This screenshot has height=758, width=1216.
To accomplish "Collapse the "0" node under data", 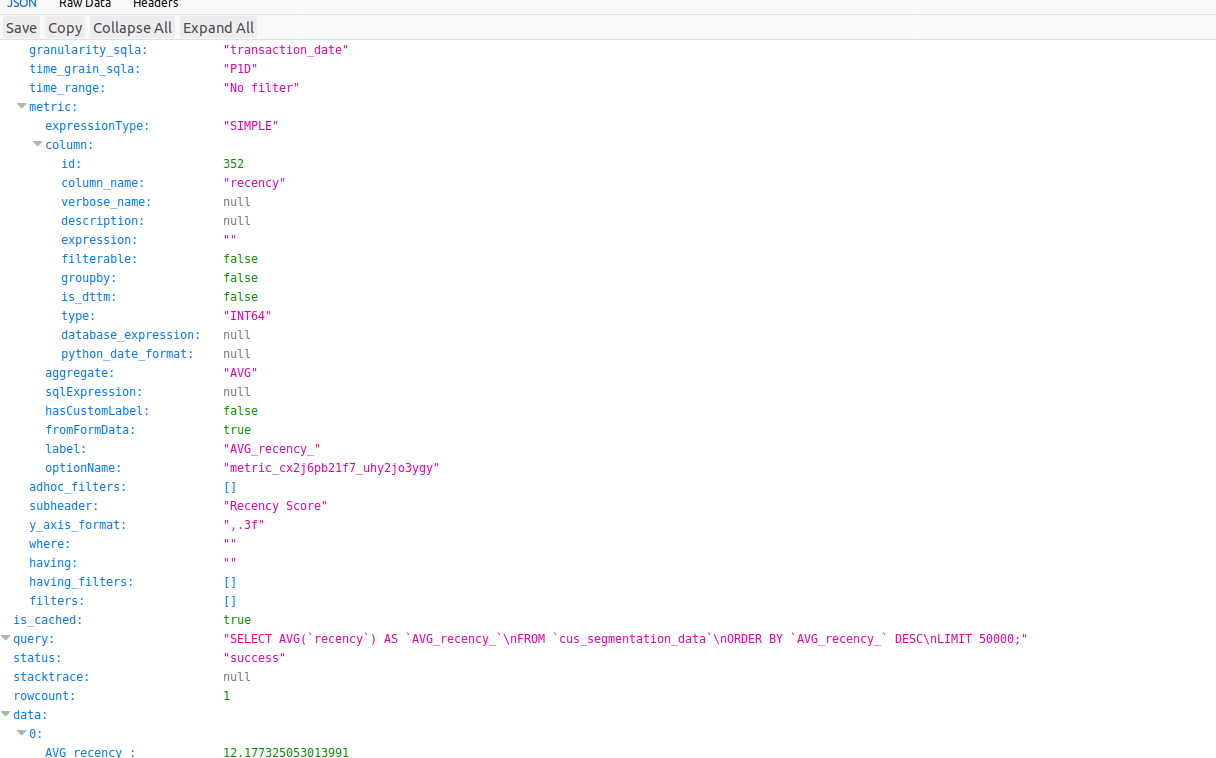I will pos(21,733).
